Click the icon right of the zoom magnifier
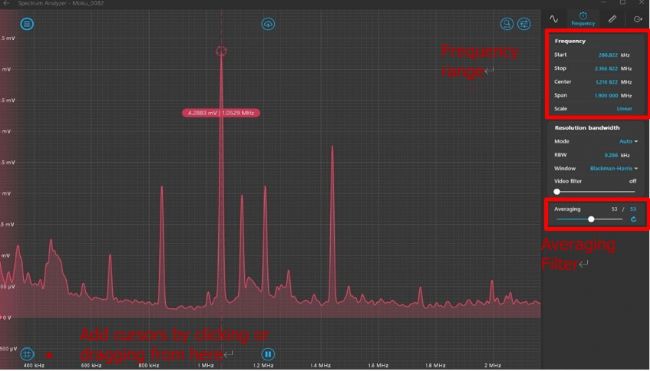Viewport: 650px width, 371px height. point(524,24)
